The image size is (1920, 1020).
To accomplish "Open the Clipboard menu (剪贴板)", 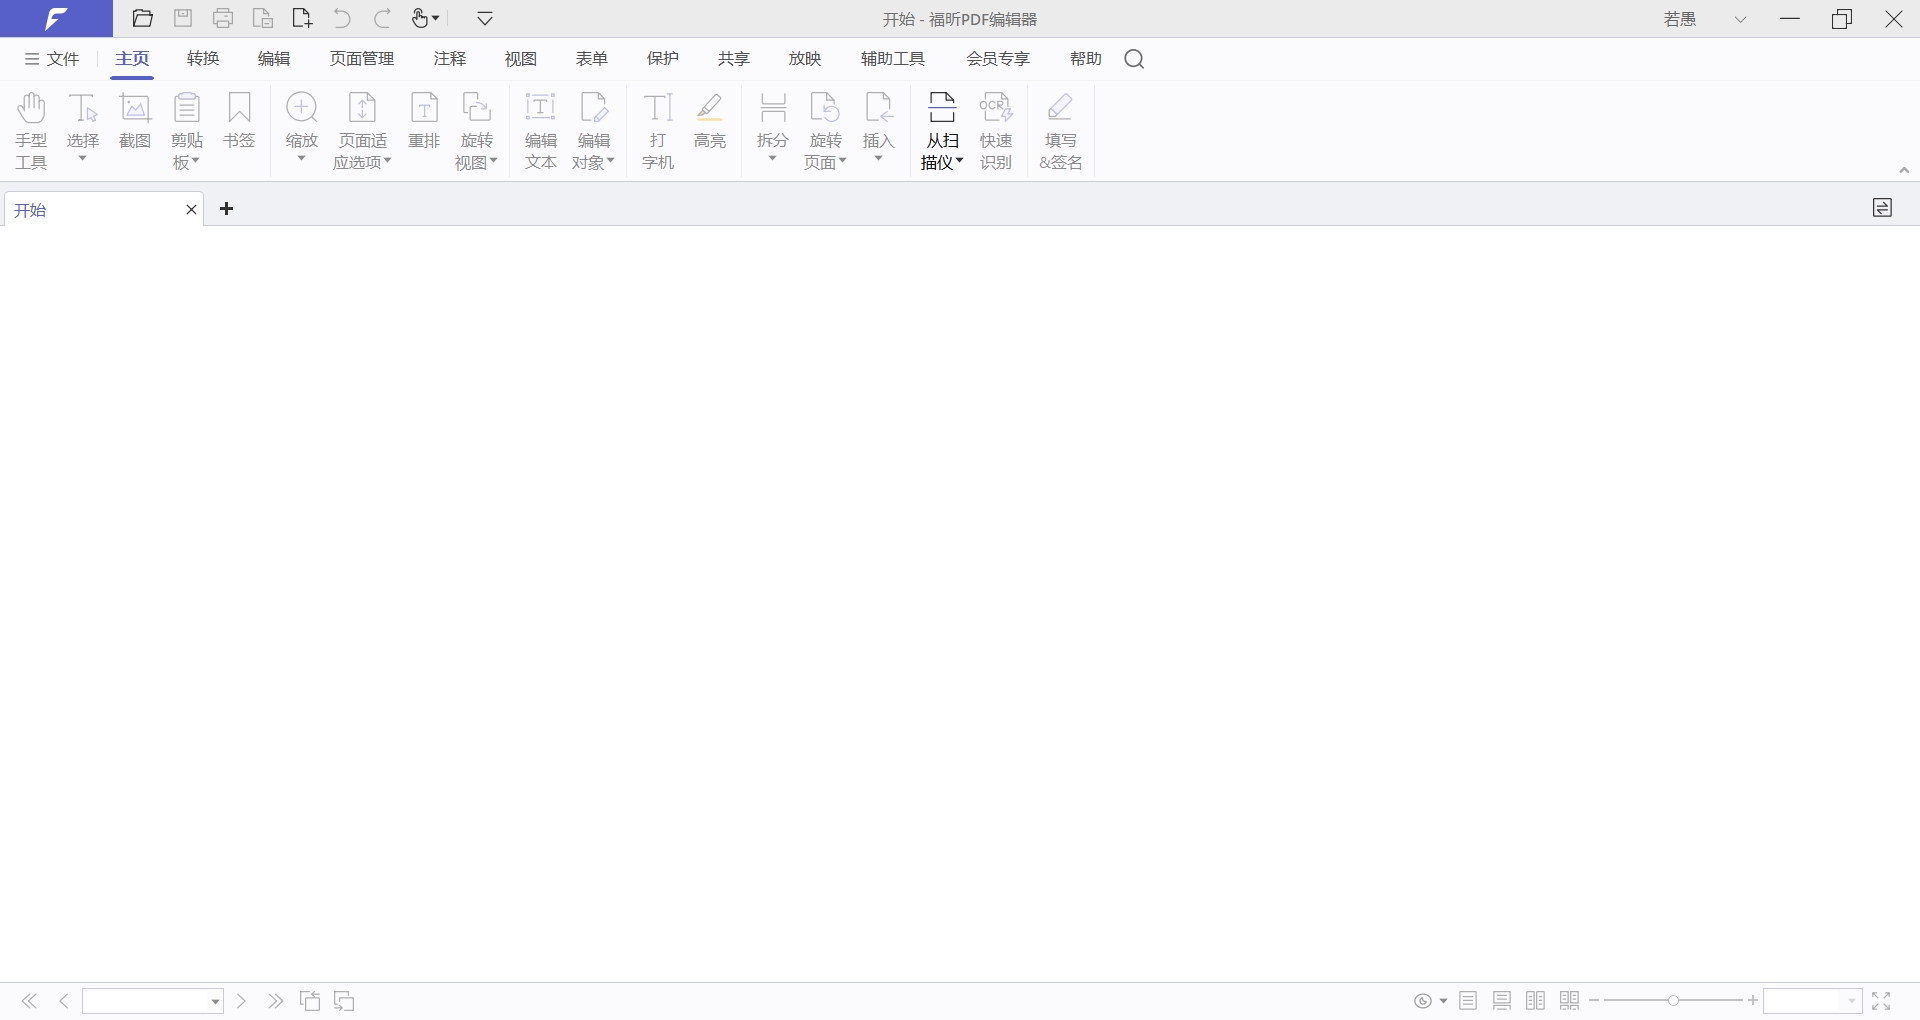I will click(x=187, y=131).
